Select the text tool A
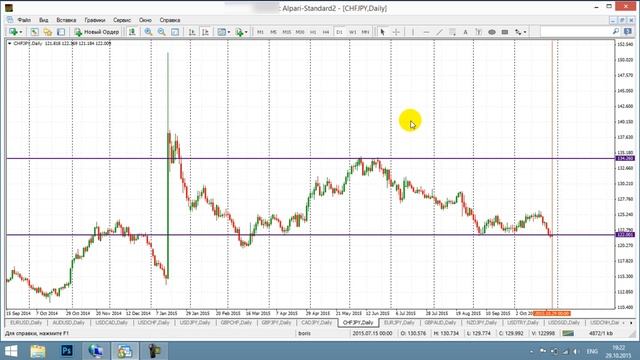The height and width of the screenshot is (360, 640). (465, 32)
